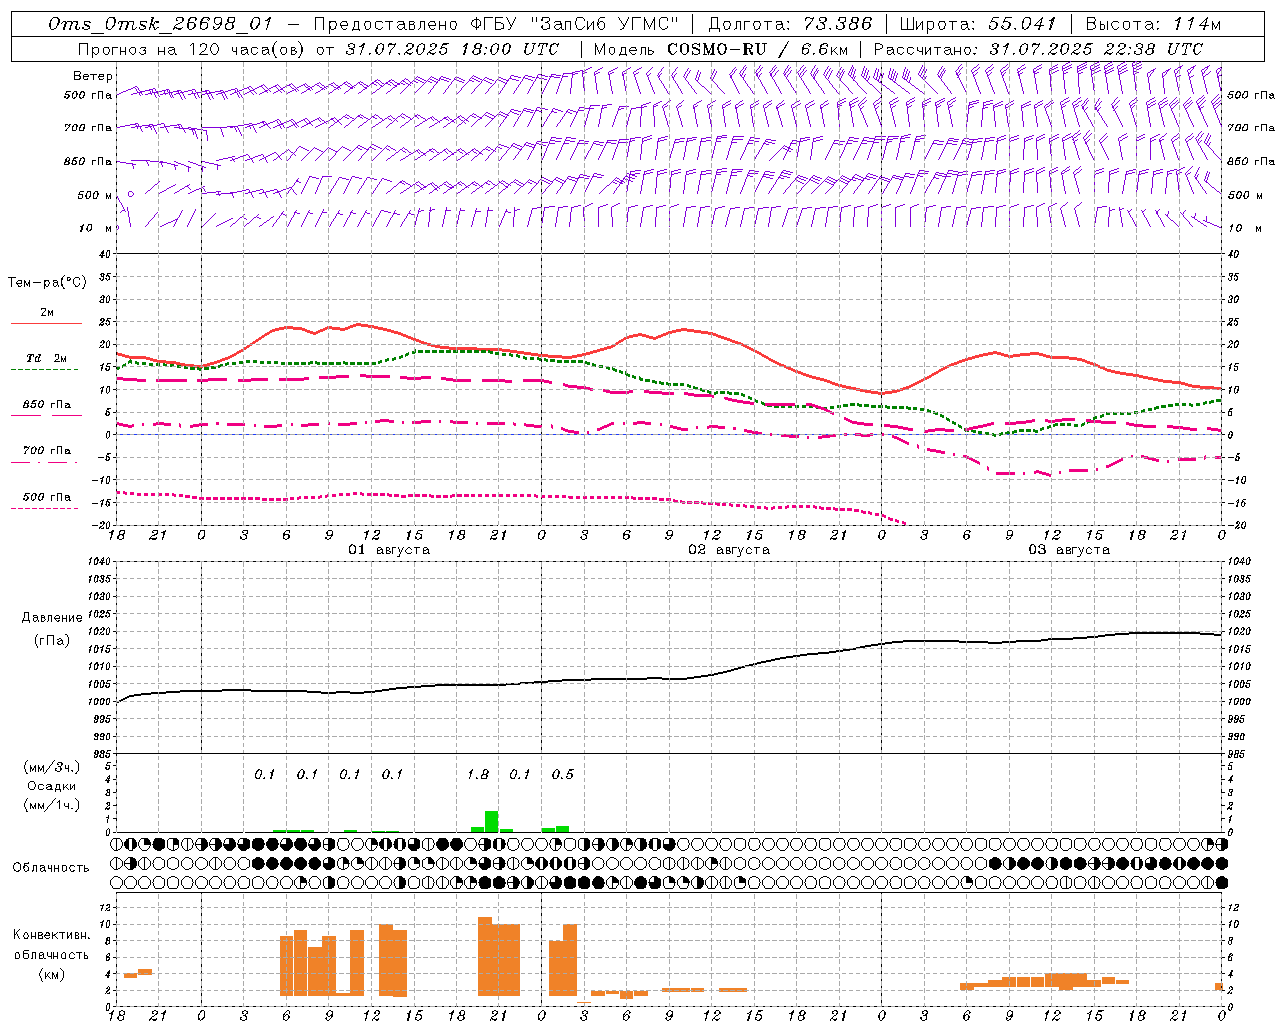Screen dimensions: 1280x1024
Task: Click the Высота: 114м value
Action: click(x=1153, y=24)
